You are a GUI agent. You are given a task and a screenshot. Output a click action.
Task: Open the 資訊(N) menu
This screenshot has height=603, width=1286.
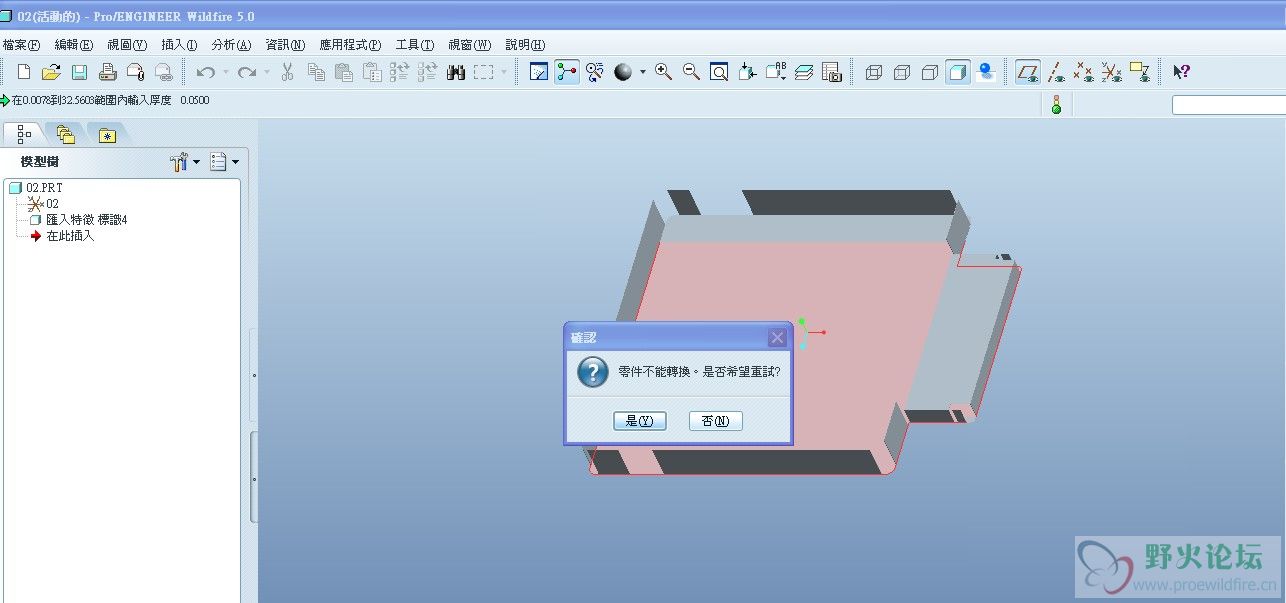click(285, 45)
